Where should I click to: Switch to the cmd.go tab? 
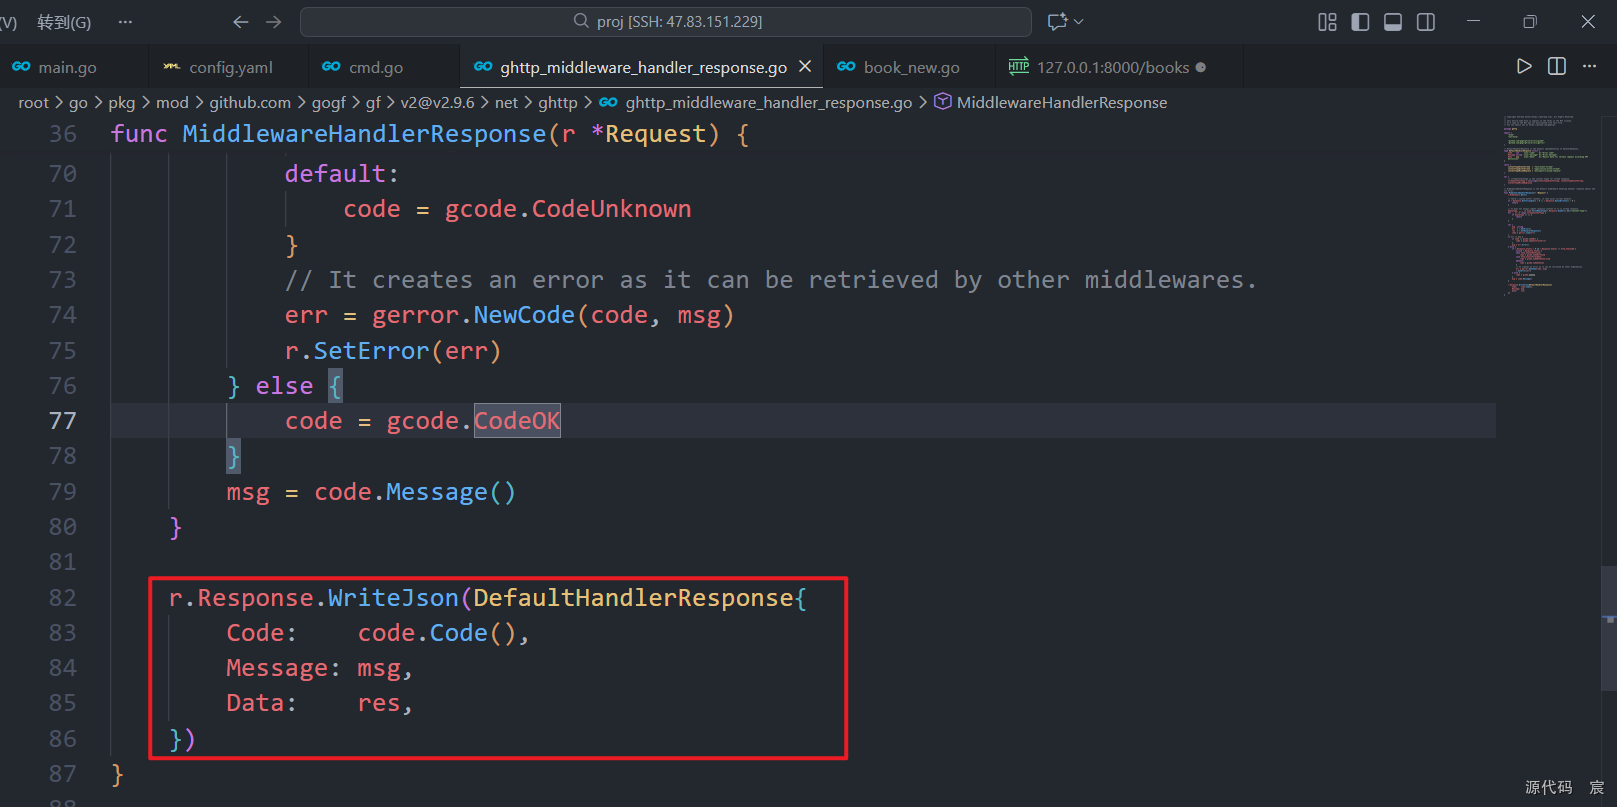[384, 67]
